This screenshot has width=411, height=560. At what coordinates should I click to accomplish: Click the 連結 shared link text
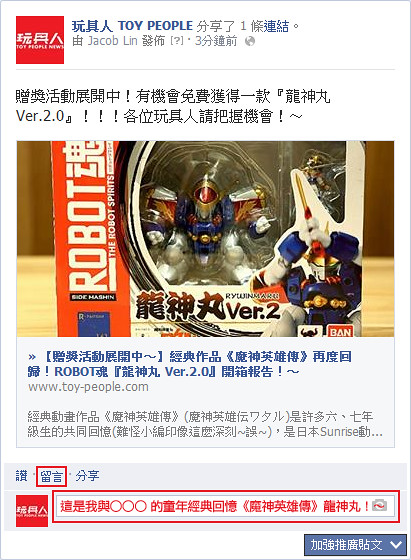click(x=276, y=26)
